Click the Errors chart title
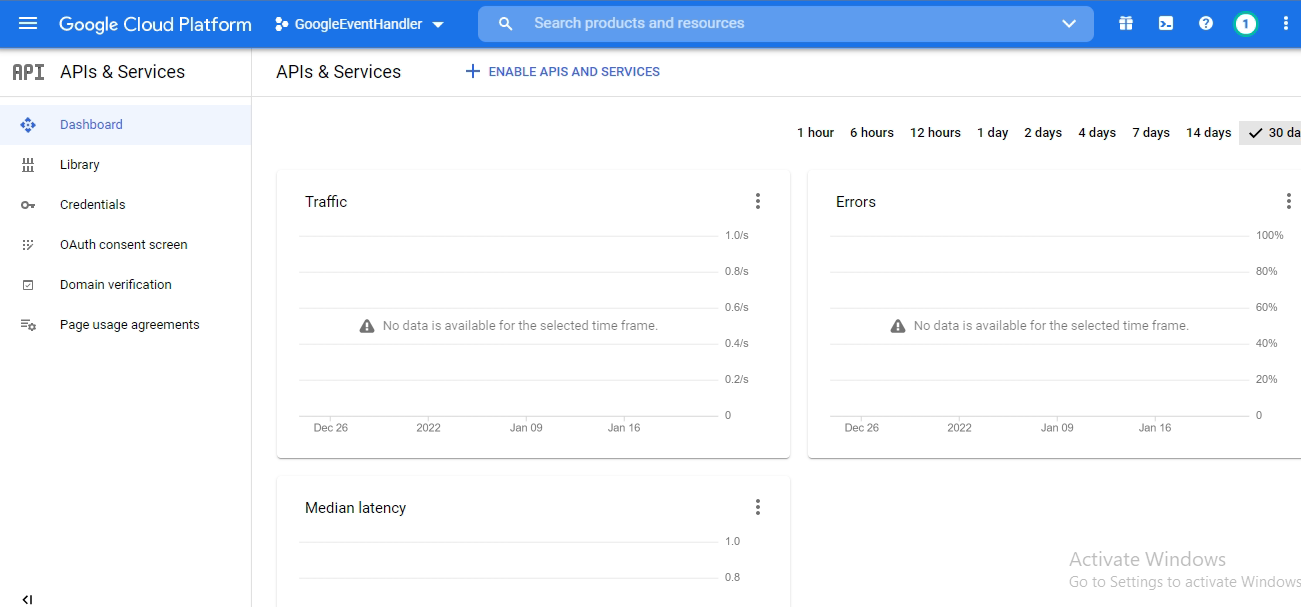 tap(856, 202)
